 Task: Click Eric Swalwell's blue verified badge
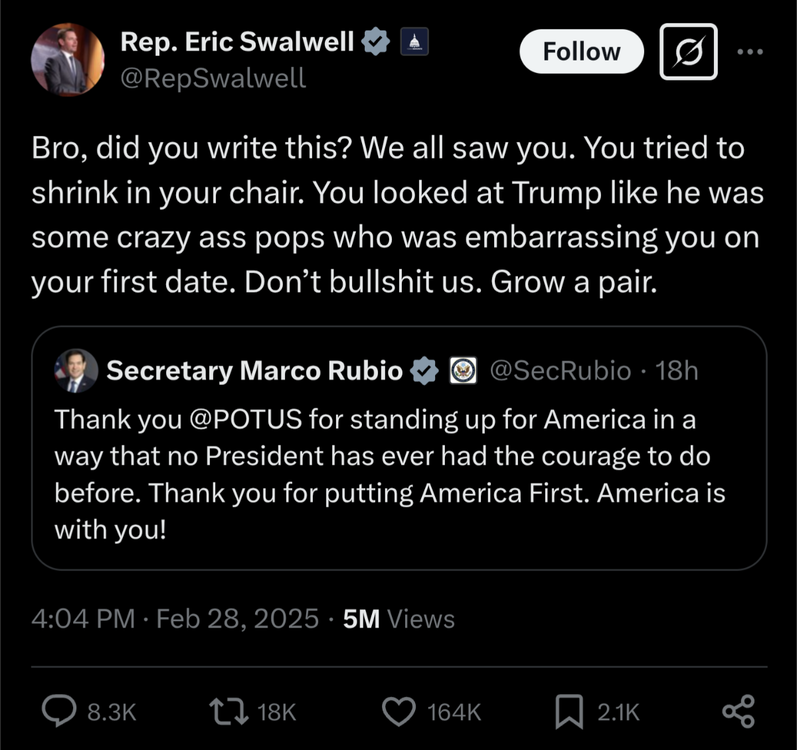[x=375, y=42]
